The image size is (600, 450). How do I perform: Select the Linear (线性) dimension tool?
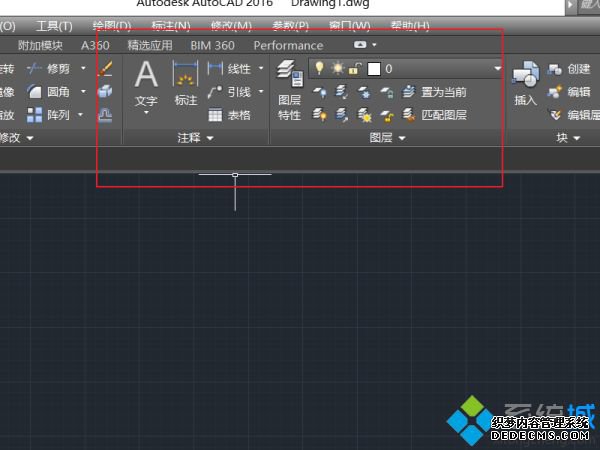[x=230, y=69]
